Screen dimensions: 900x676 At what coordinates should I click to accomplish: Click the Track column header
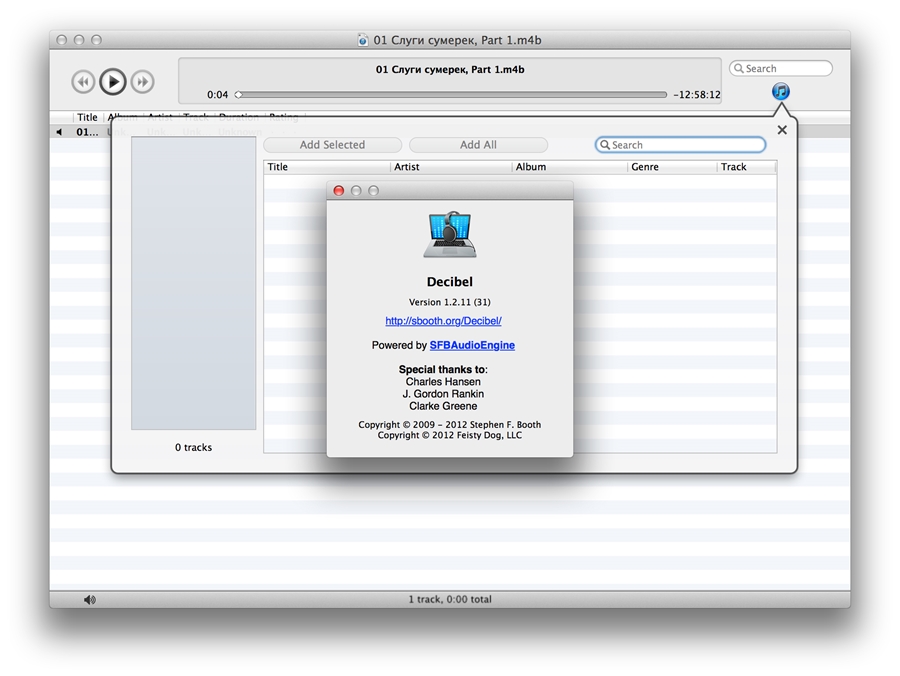coord(746,167)
